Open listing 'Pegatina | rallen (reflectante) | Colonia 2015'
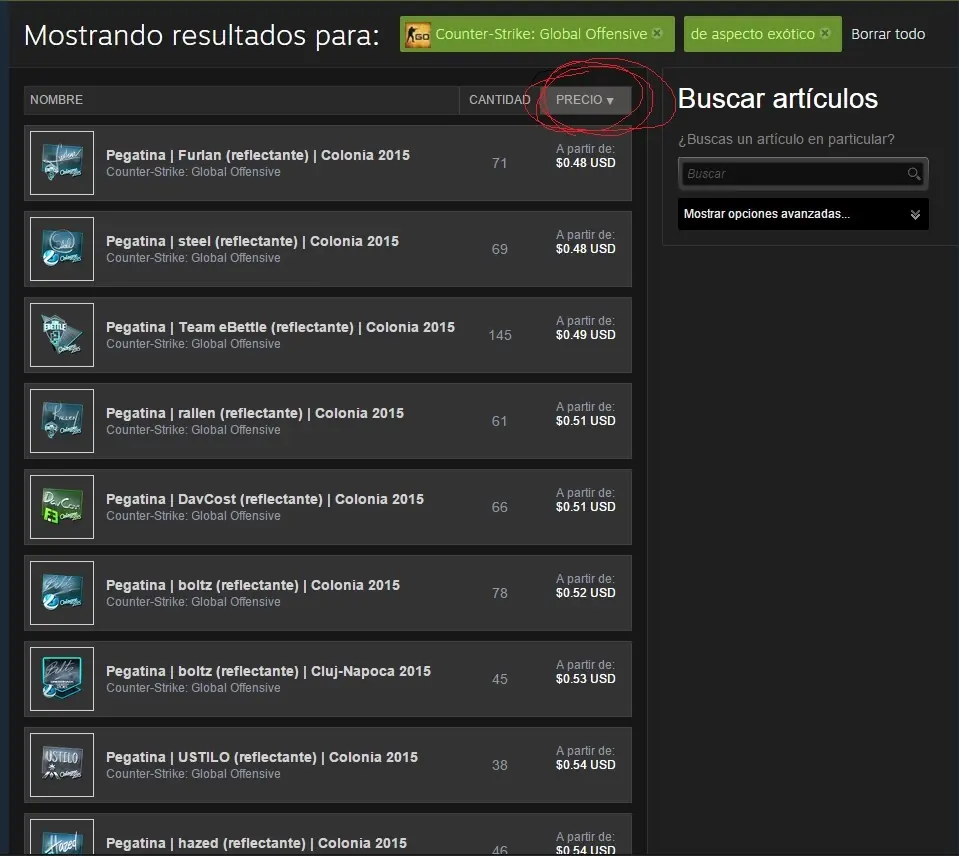959x856 pixels. point(254,413)
